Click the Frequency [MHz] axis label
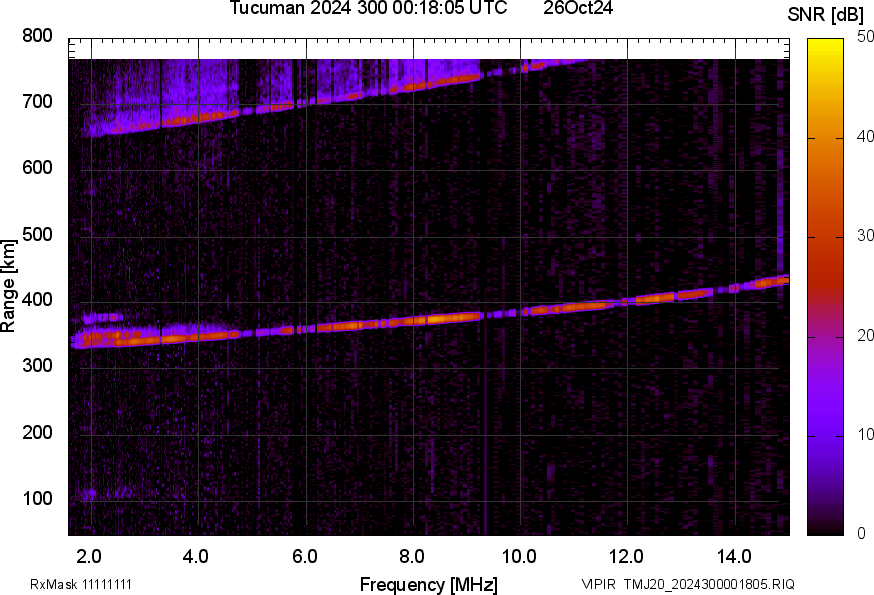 click(x=428, y=584)
